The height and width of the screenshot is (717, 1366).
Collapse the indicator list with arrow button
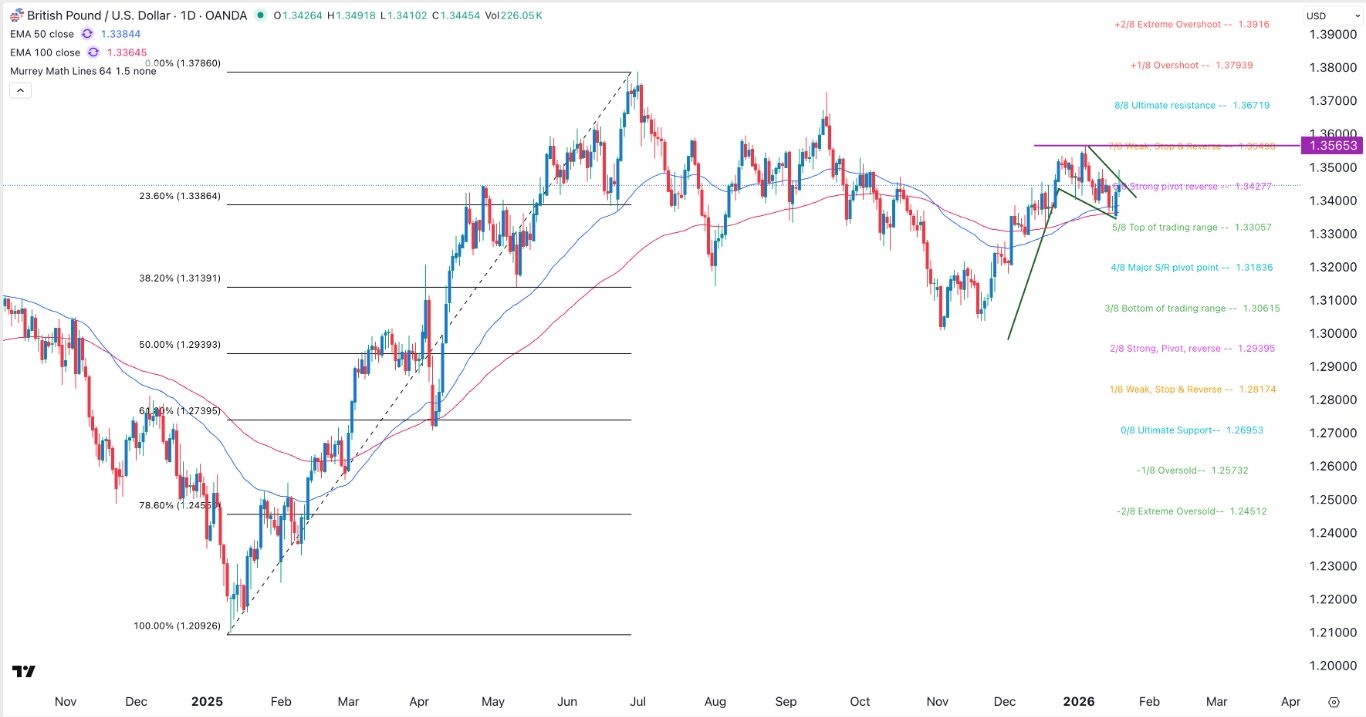pyautogui.click(x=19, y=89)
